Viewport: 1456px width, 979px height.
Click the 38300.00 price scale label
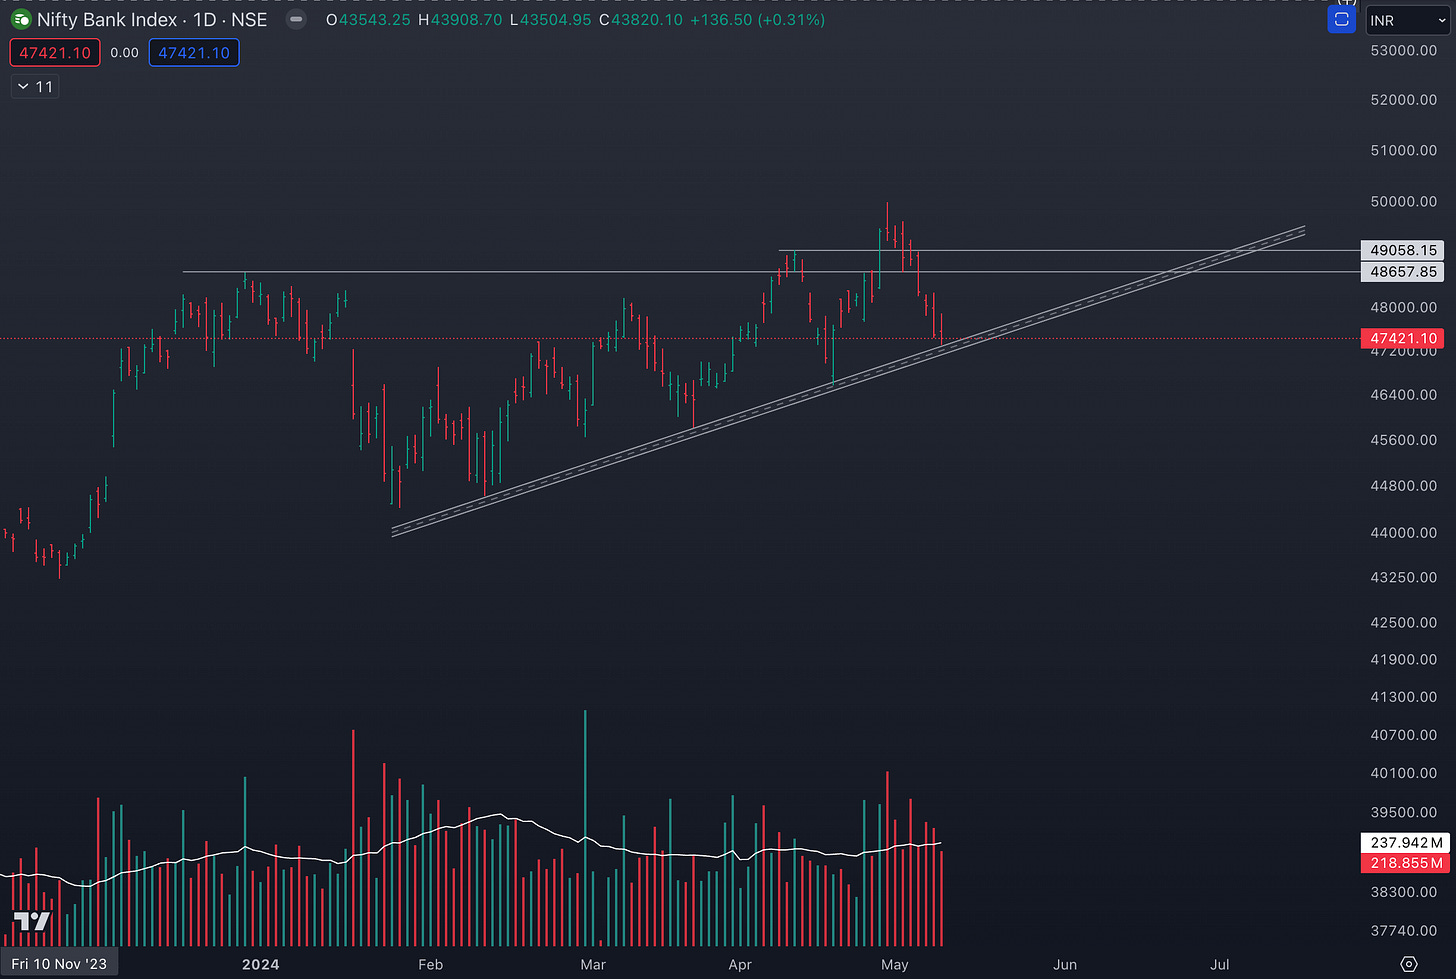point(1403,891)
